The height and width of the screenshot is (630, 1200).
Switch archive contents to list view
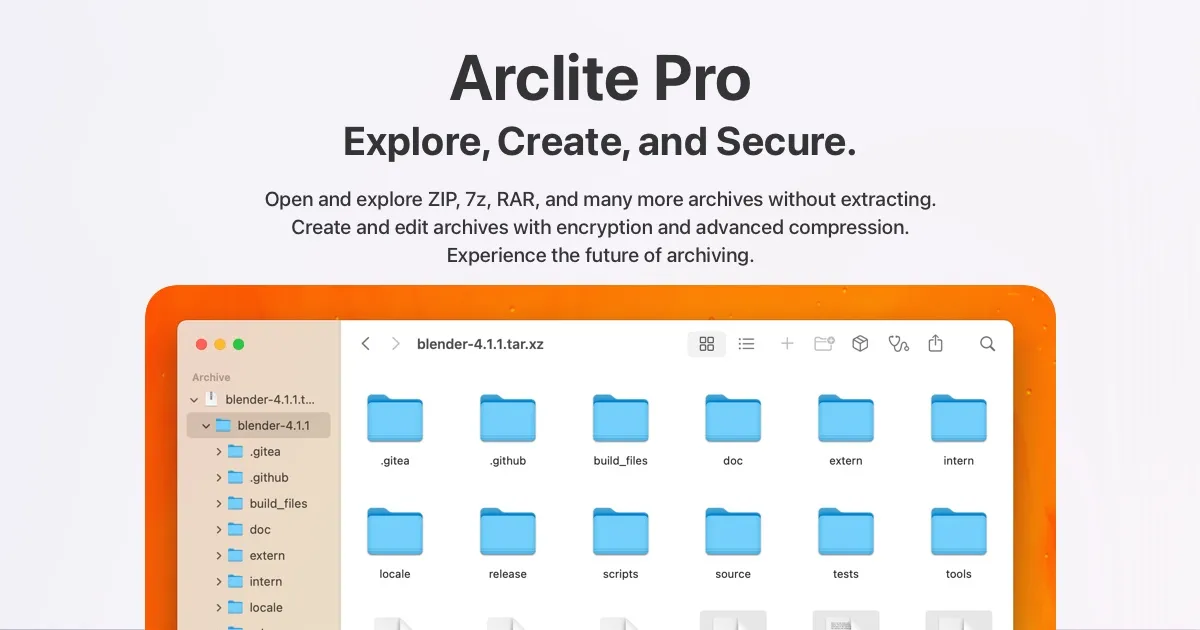coord(746,343)
